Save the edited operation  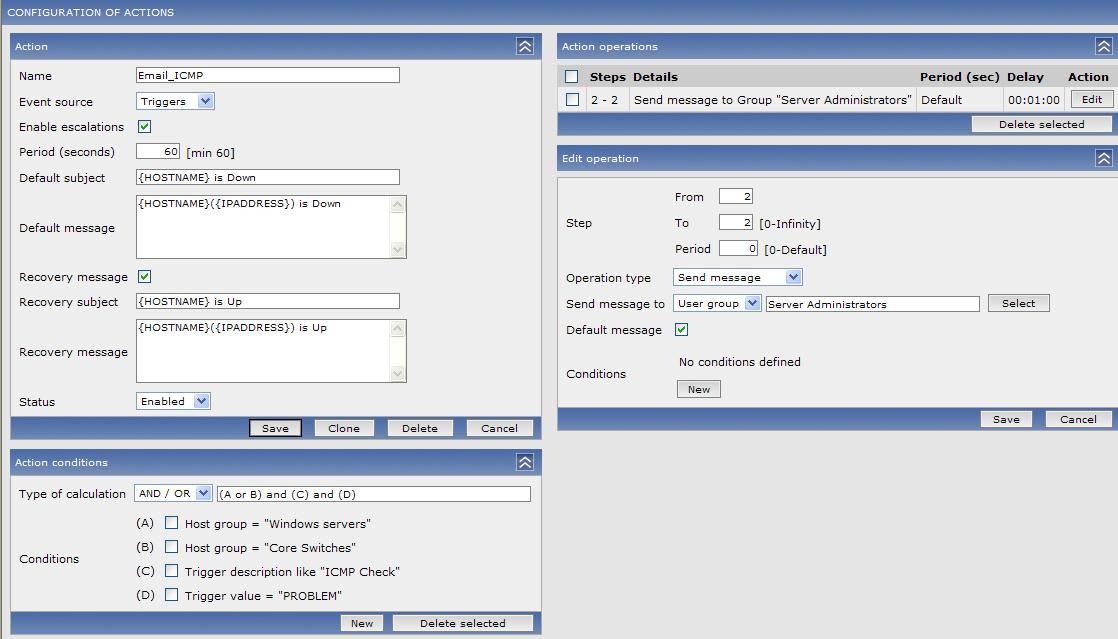(1006, 419)
